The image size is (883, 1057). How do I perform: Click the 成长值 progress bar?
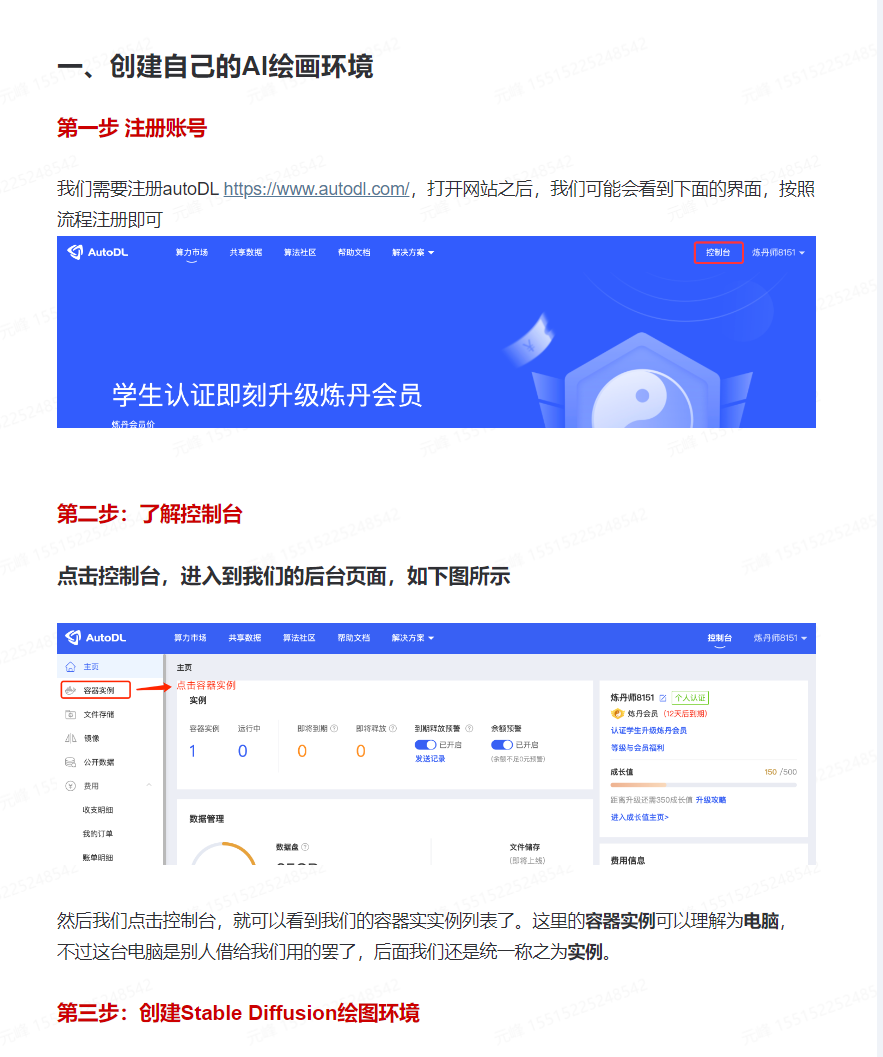tap(704, 785)
